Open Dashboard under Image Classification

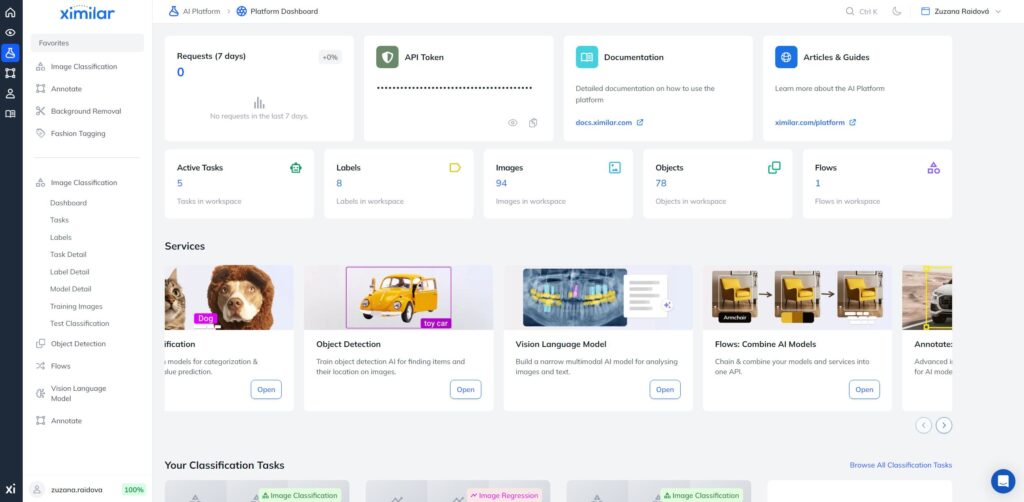click(68, 203)
